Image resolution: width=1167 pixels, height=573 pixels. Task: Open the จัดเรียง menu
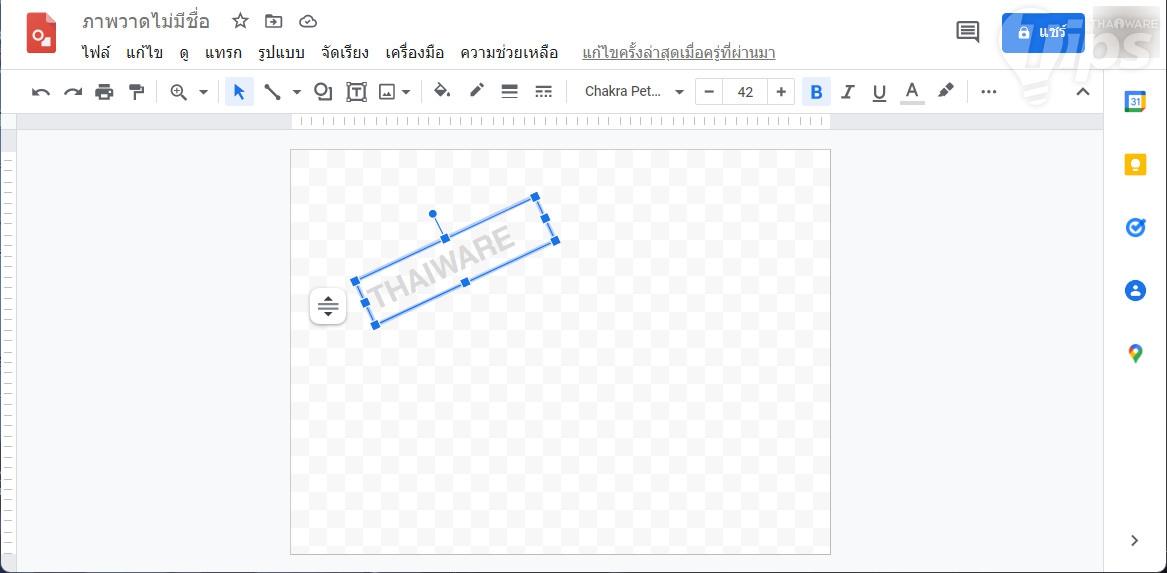pyautogui.click(x=345, y=53)
